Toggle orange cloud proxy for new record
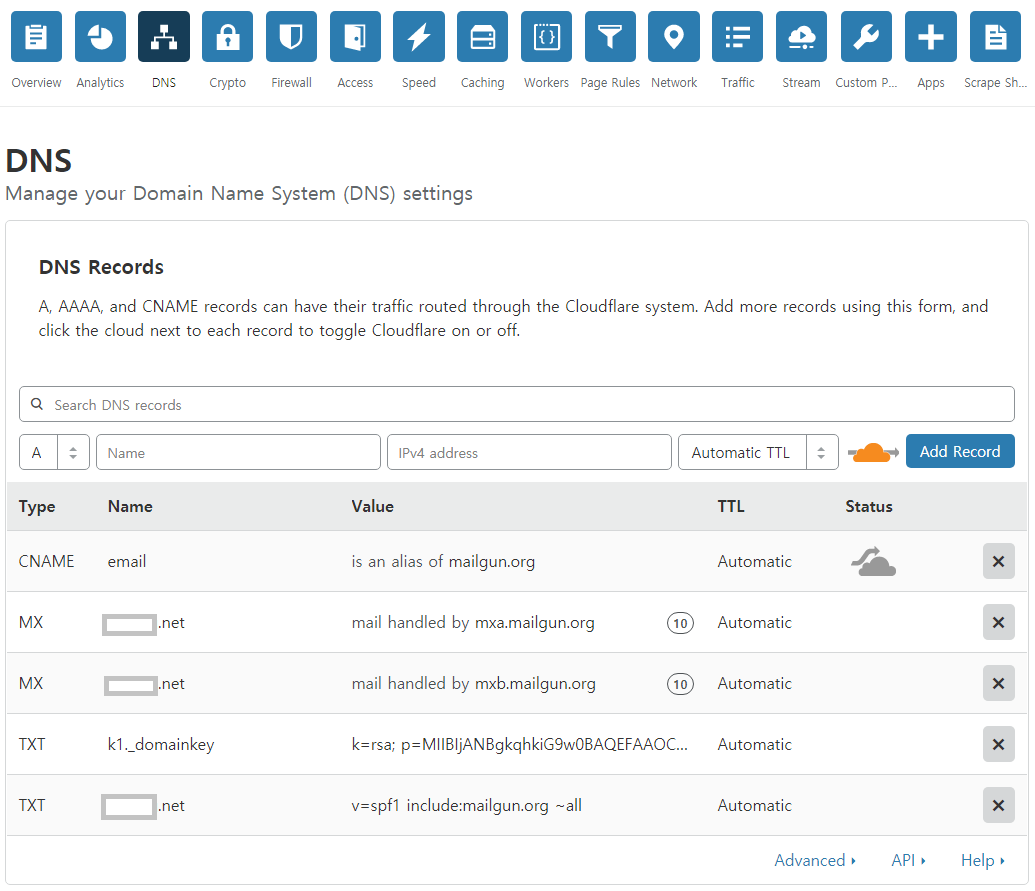The height and width of the screenshot is (891, 1035). coord(873,453)
